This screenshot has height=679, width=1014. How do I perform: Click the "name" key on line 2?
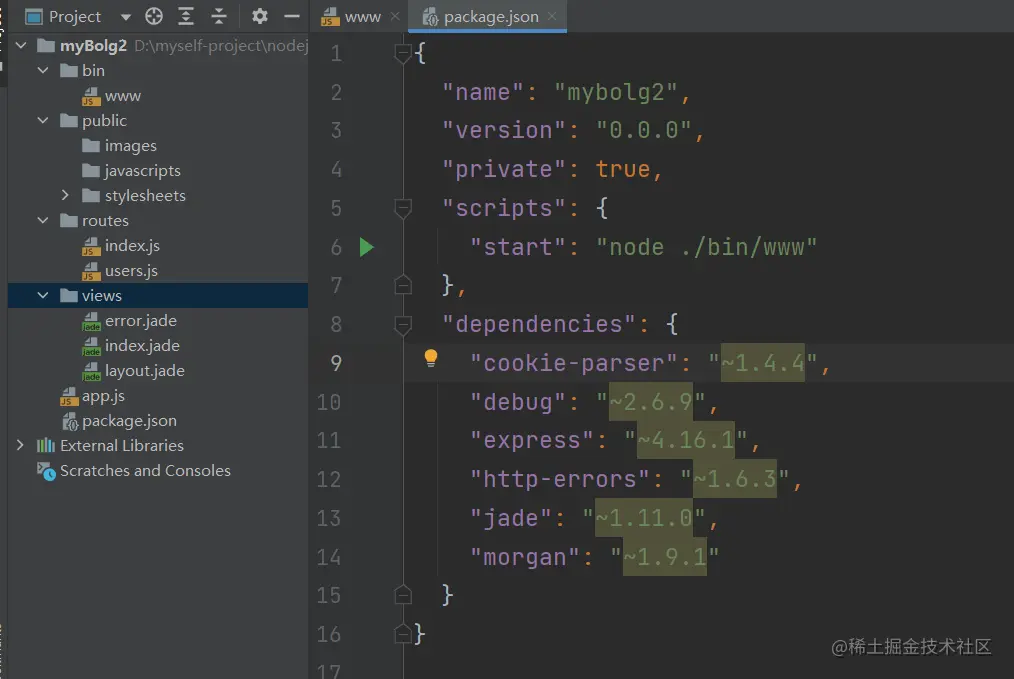click(x=483, y=92)
